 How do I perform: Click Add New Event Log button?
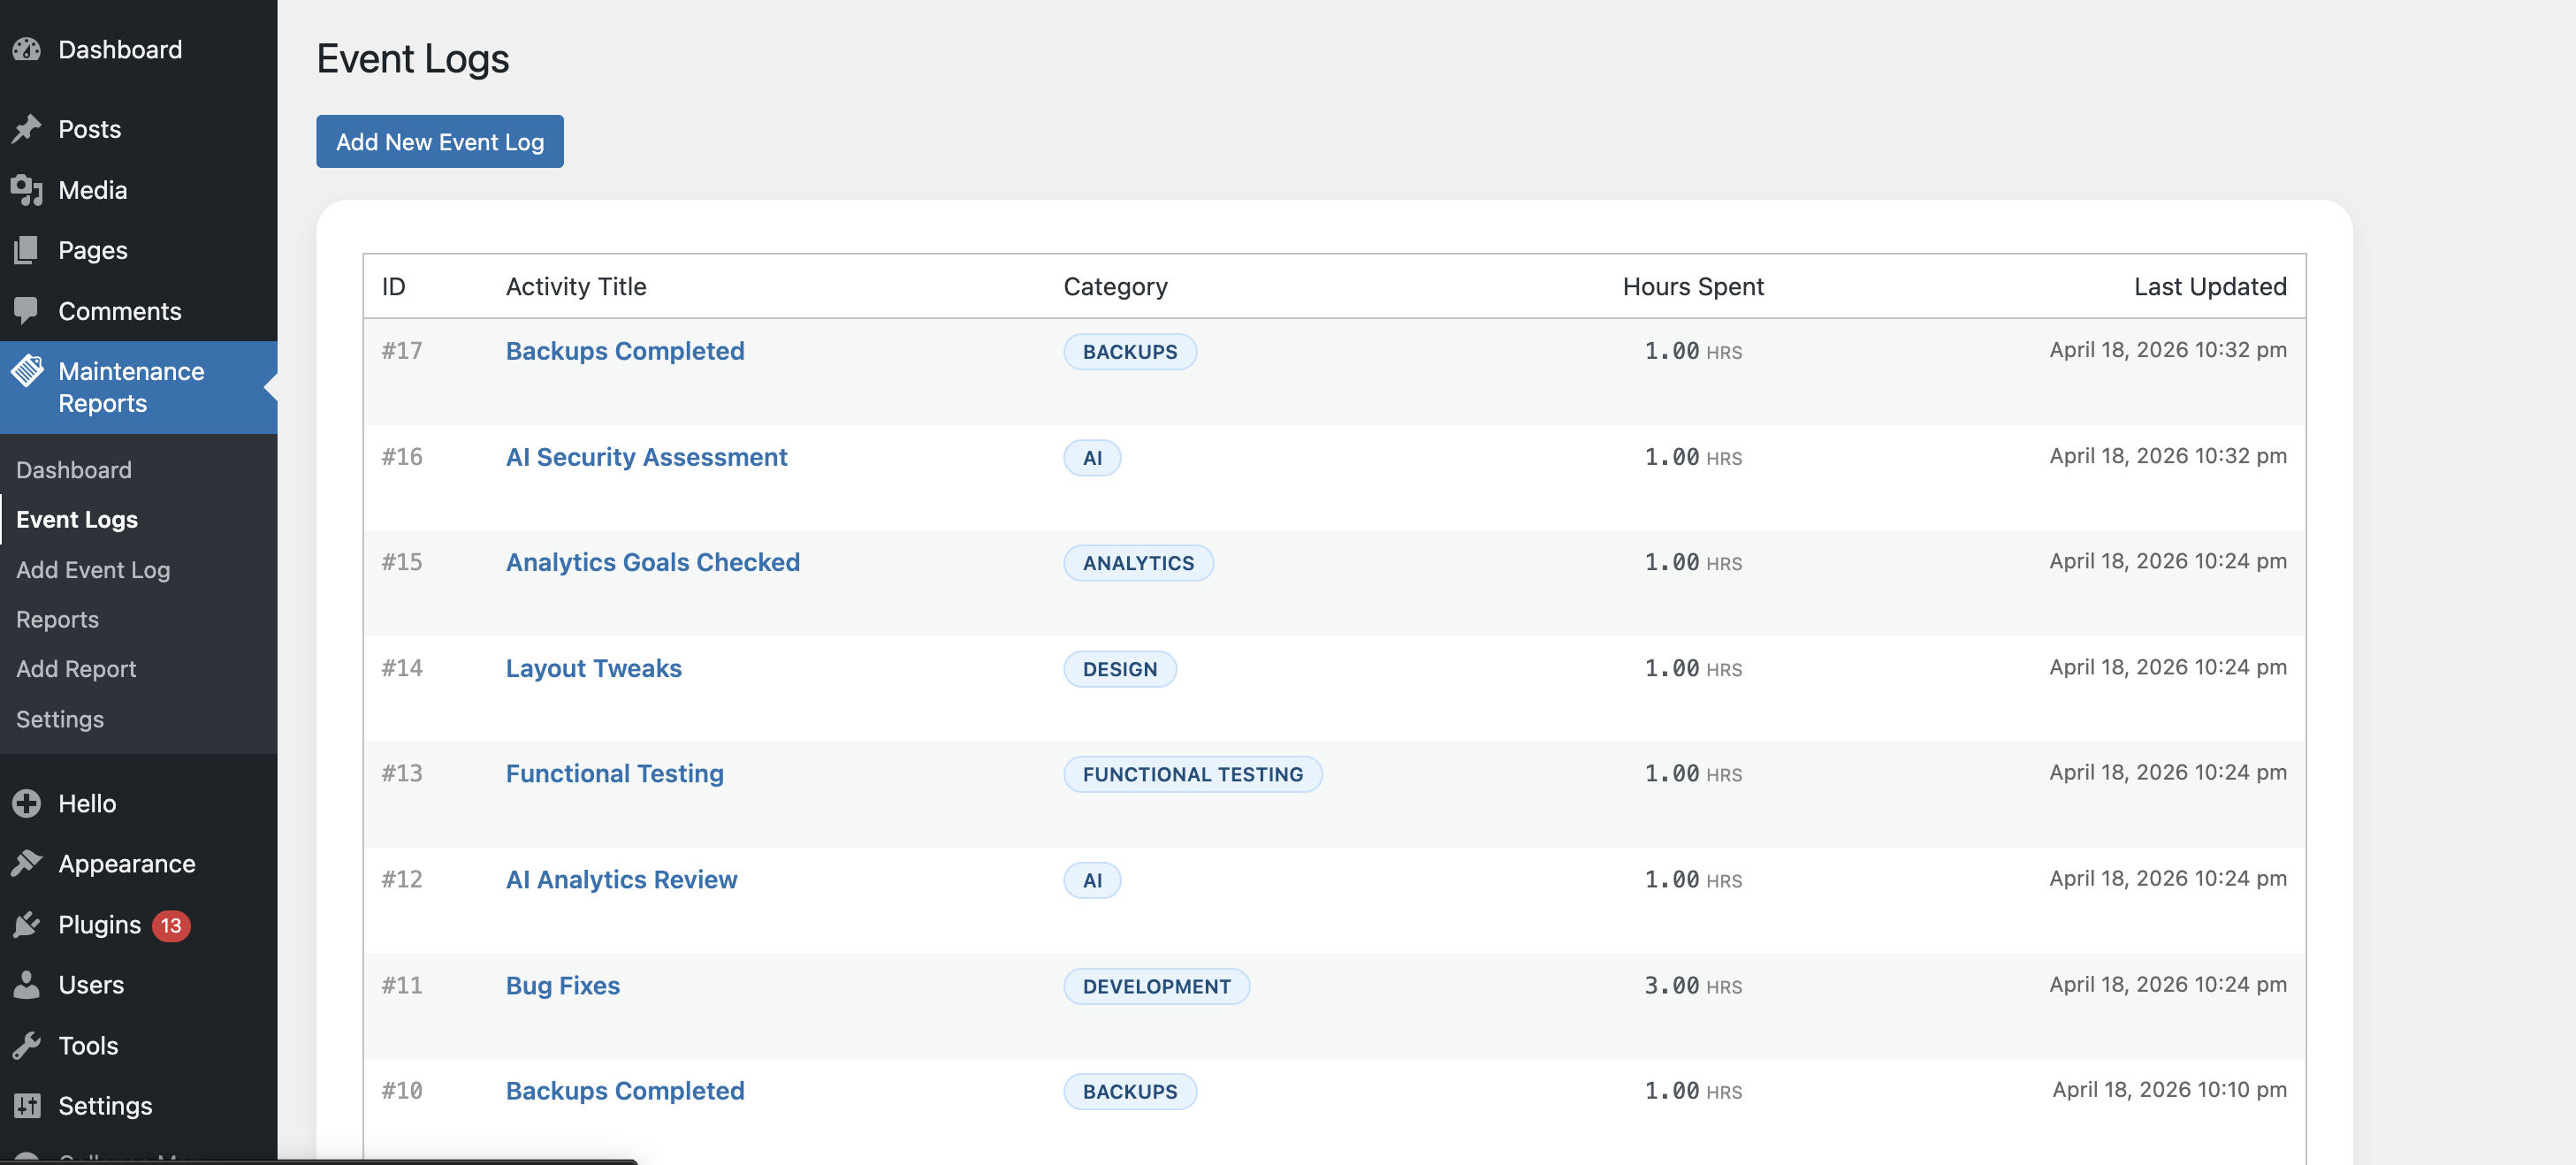440,141
